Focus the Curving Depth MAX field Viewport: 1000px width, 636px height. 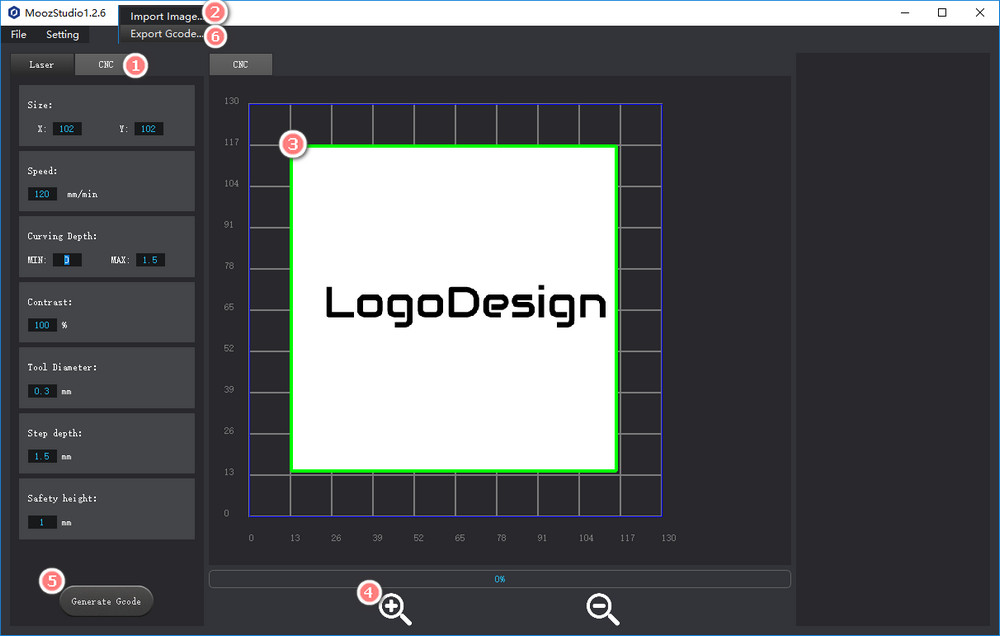tap(150, 260)
